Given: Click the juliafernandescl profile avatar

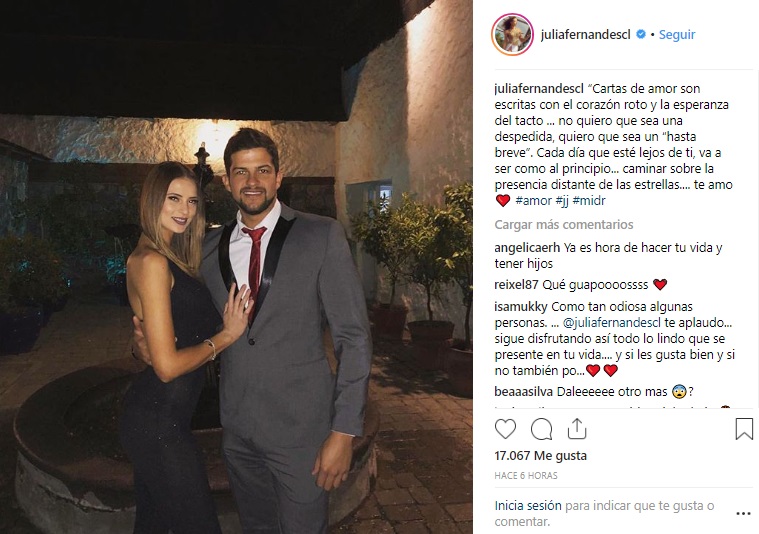Looking at the screenshot, I should (513, 34).
